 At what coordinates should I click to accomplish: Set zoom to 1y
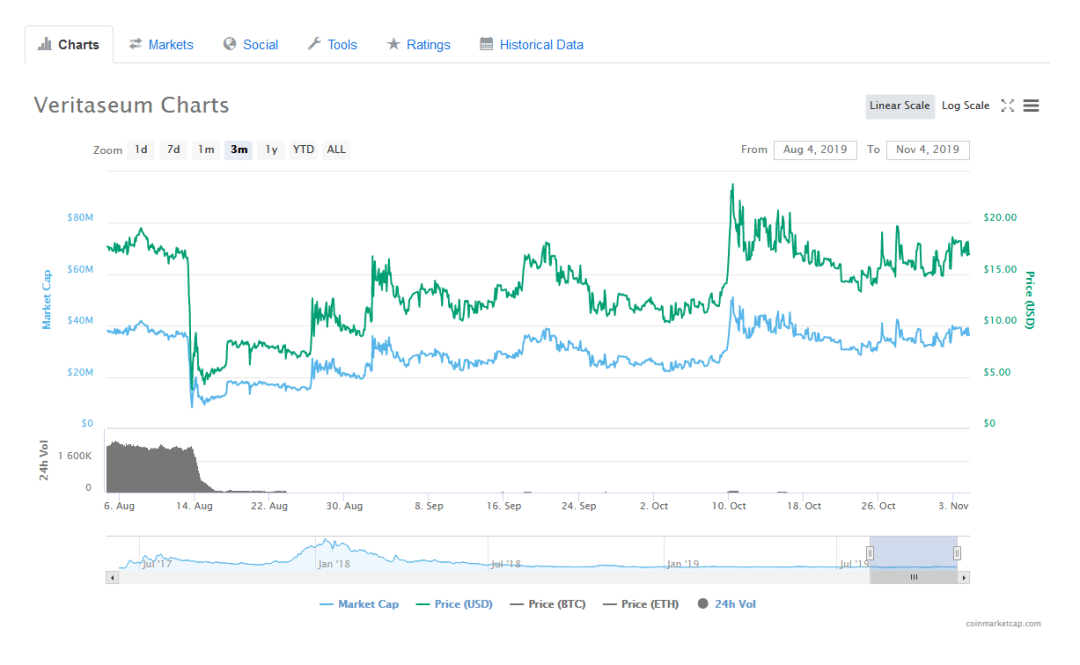coord(271,150)
